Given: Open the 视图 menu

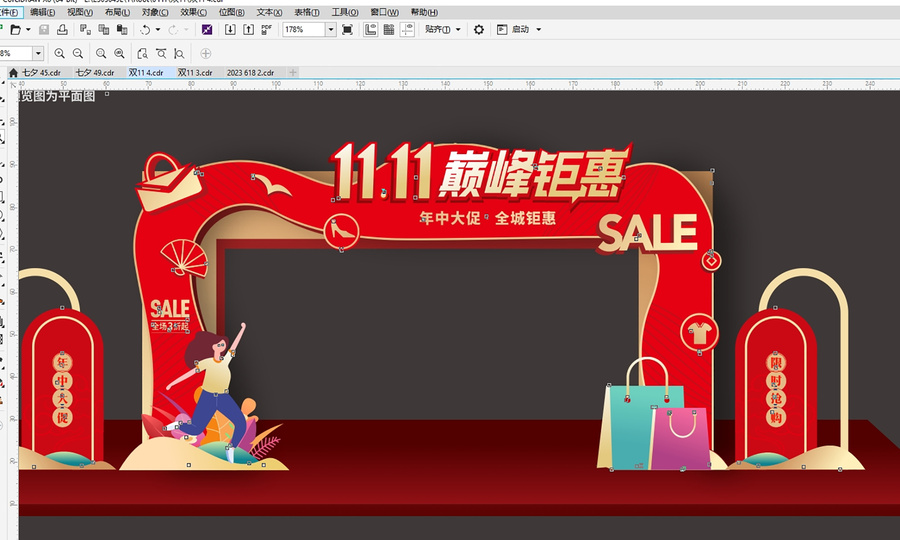Looking at the screenshot, I should point(80,12).
